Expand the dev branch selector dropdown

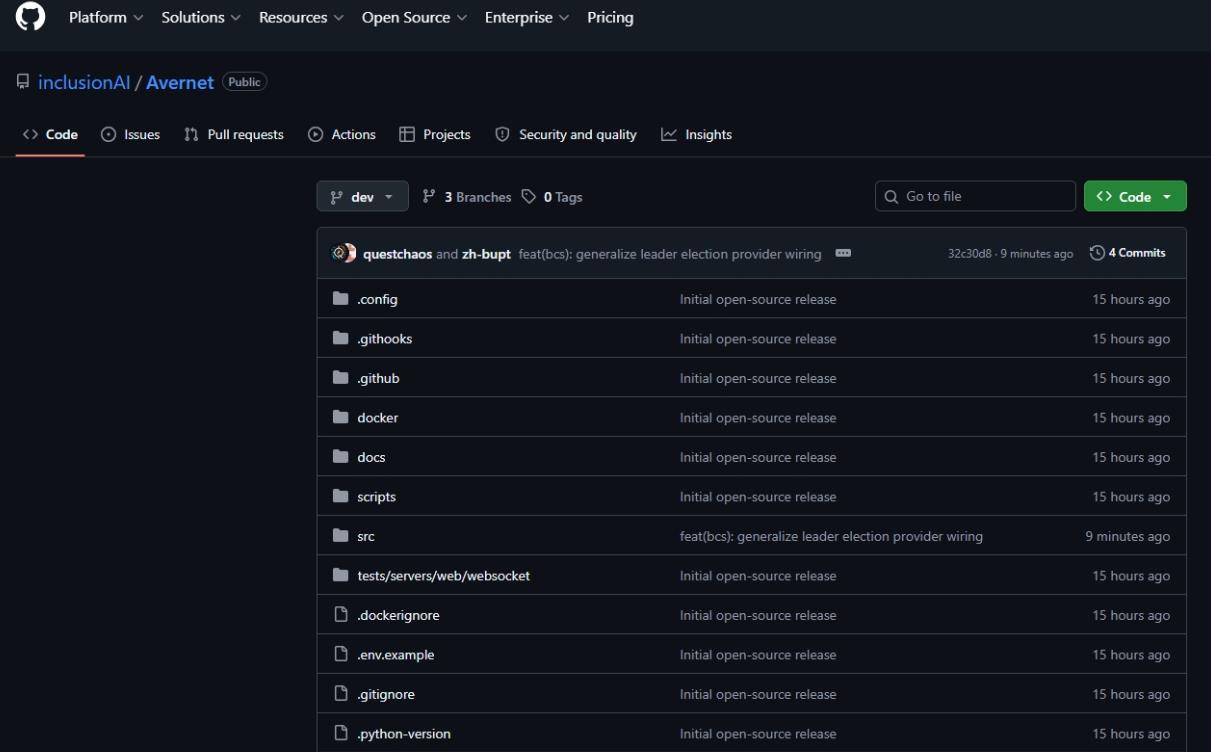pyautogui.click(x=362, y=197)
